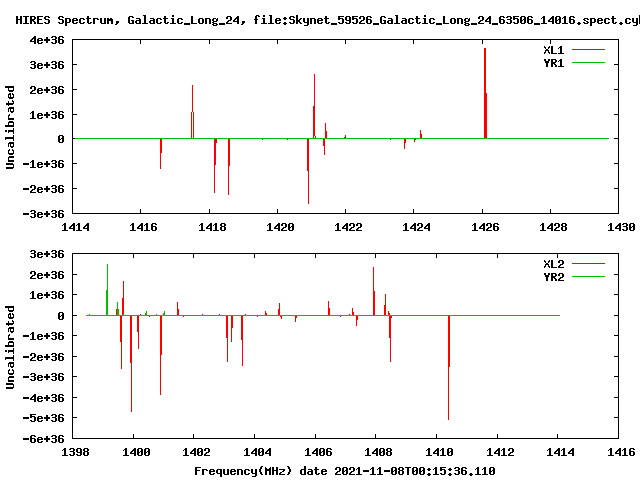Click the Uncalibrated axis label of the XL2 plot
This screenshot has height=480, width=640.
[10, 347]
